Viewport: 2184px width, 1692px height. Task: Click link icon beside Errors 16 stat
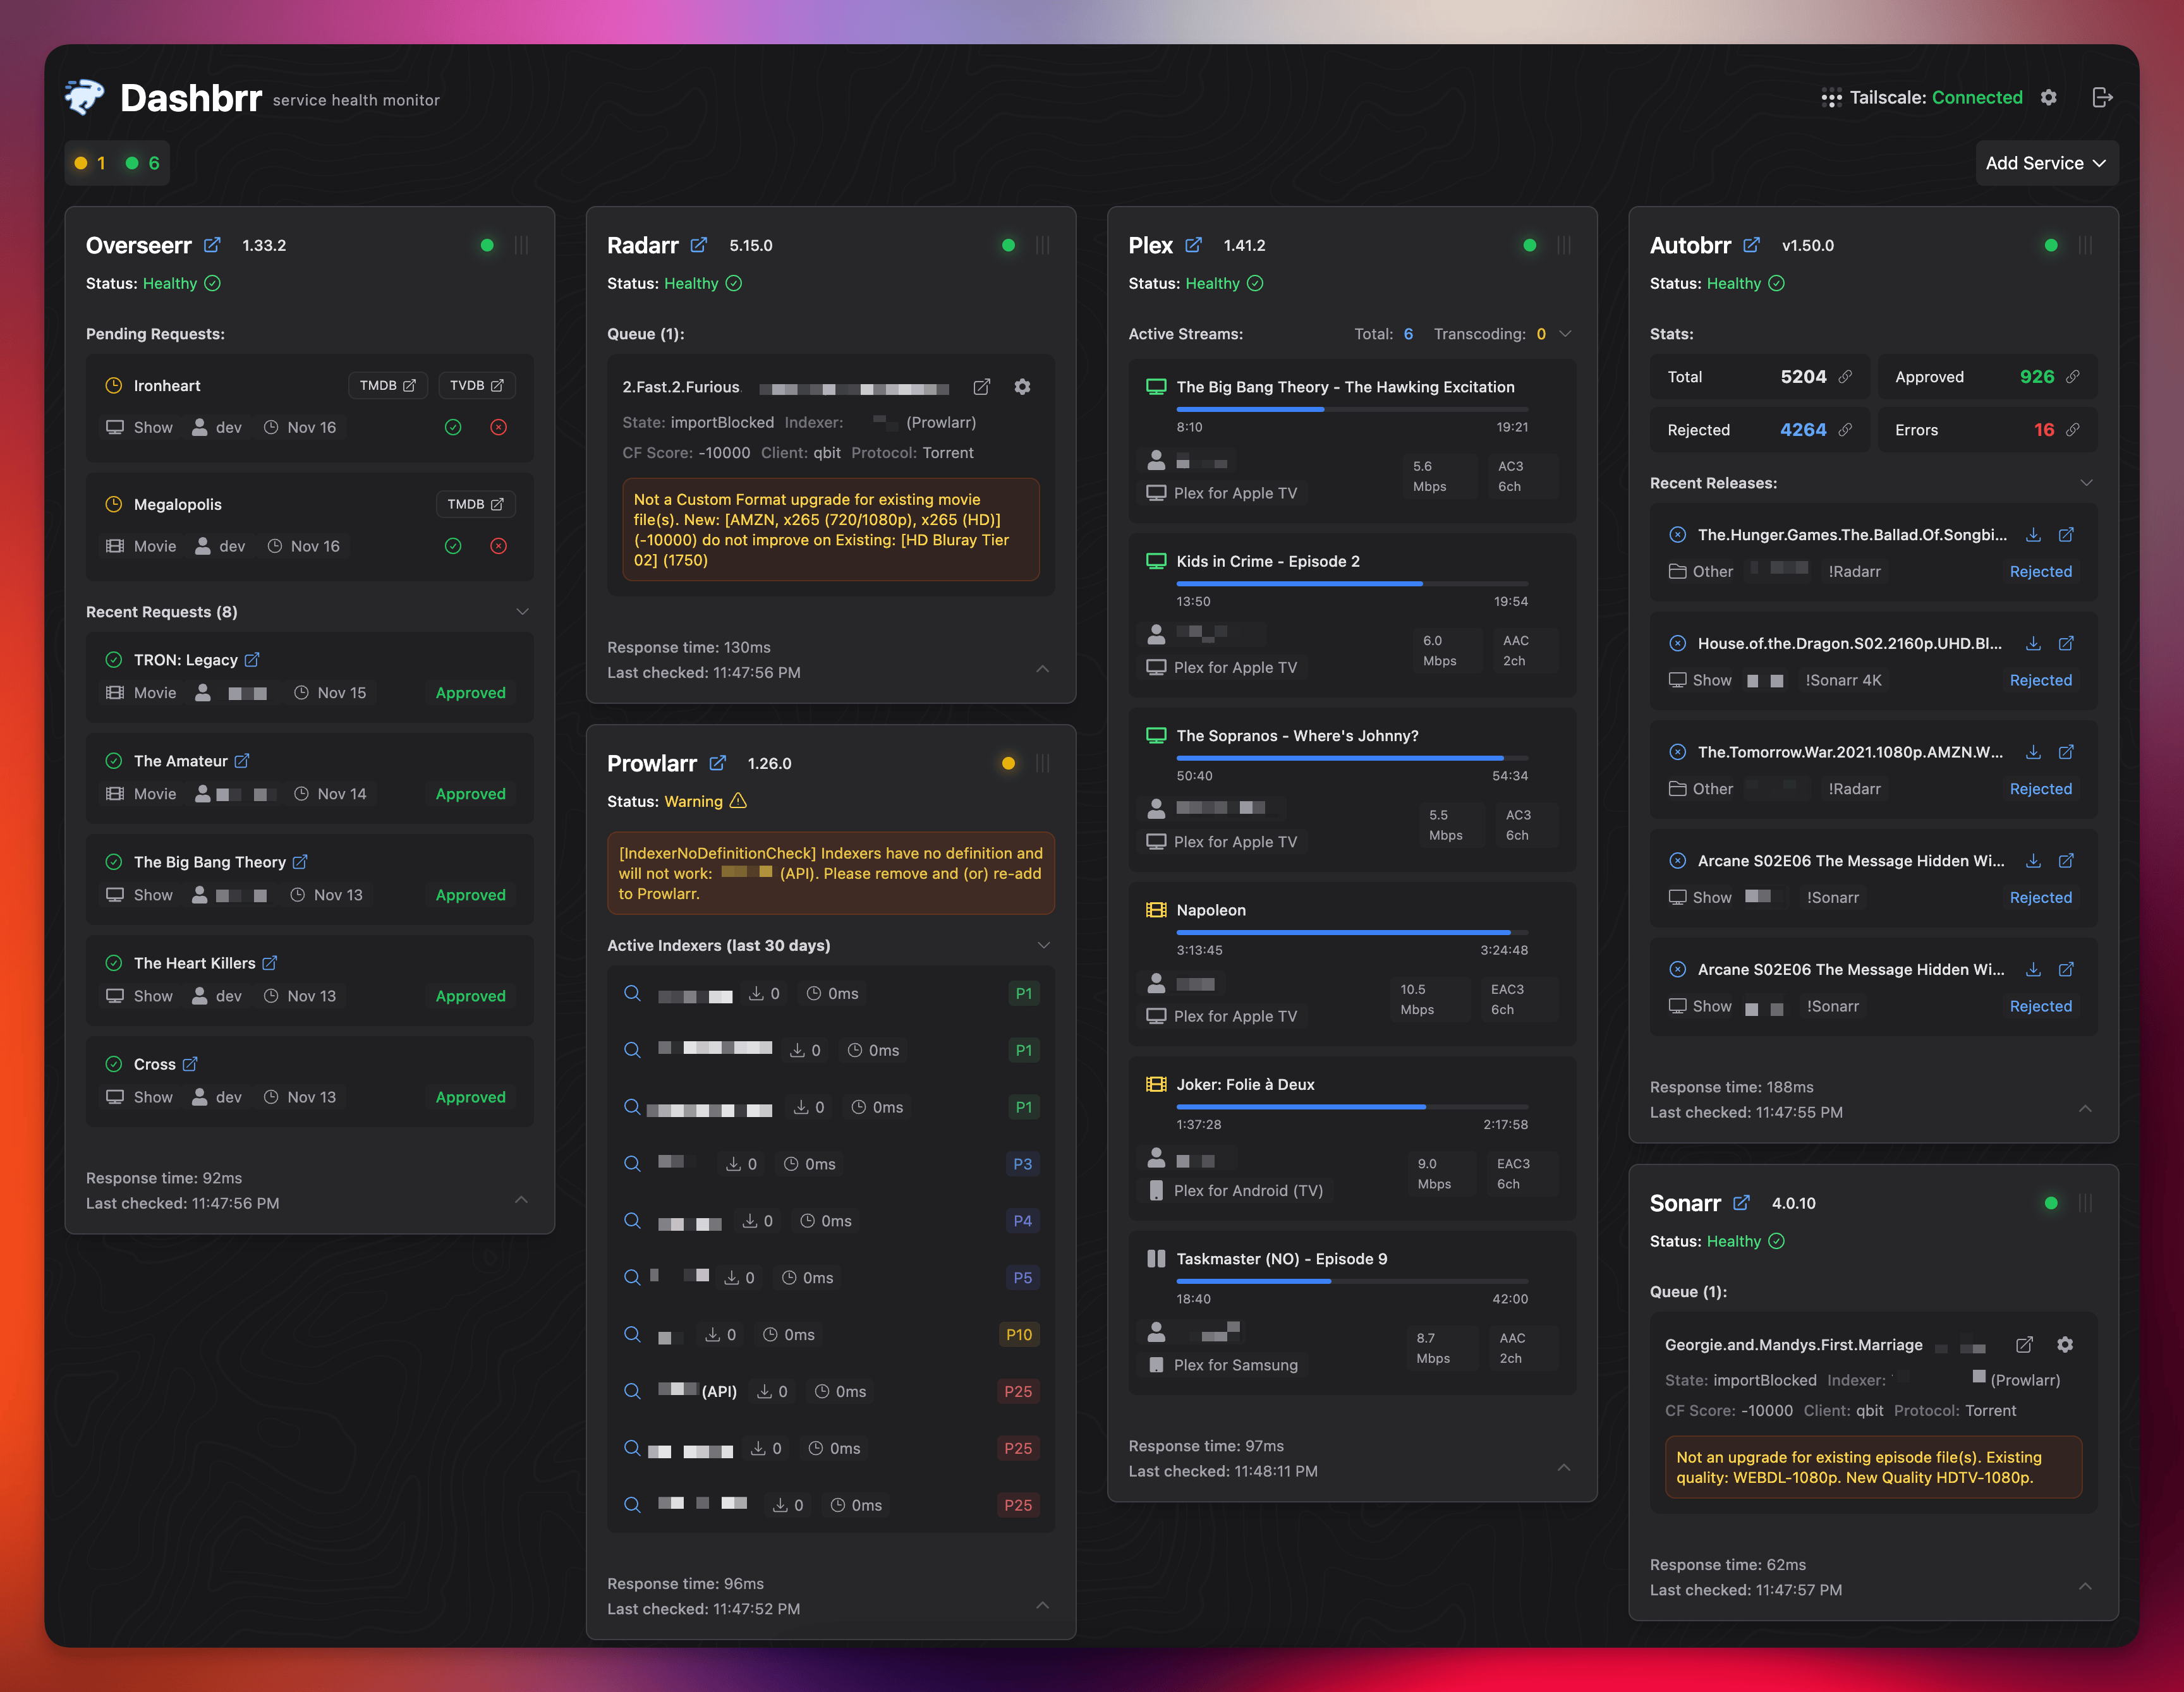click(x=2073, y=430)
